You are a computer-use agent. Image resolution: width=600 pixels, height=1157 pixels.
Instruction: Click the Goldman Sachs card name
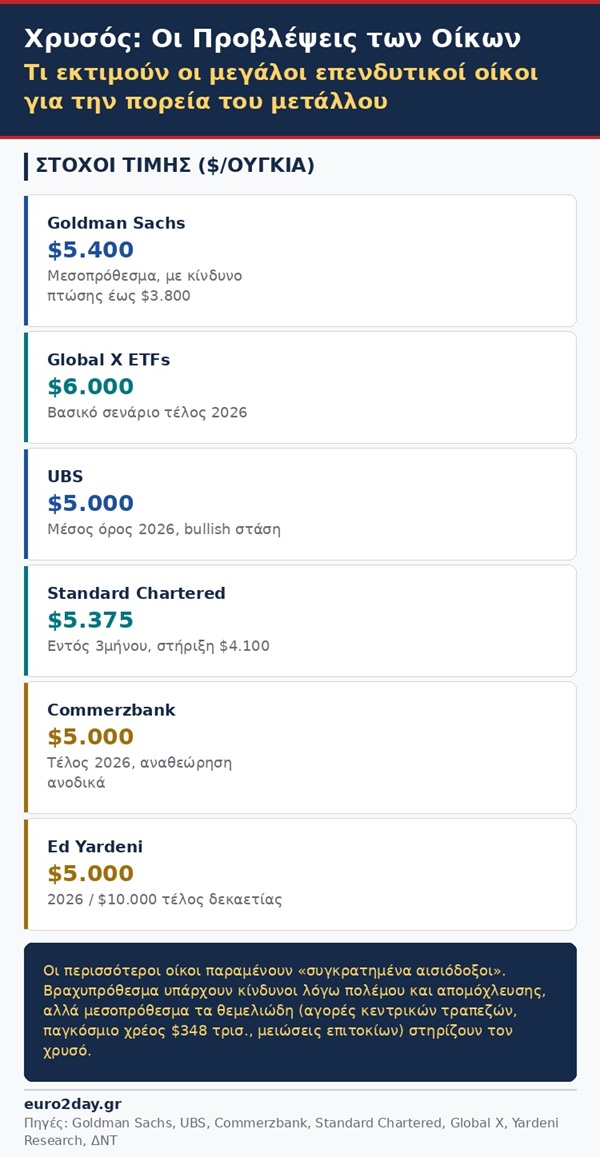116,223
